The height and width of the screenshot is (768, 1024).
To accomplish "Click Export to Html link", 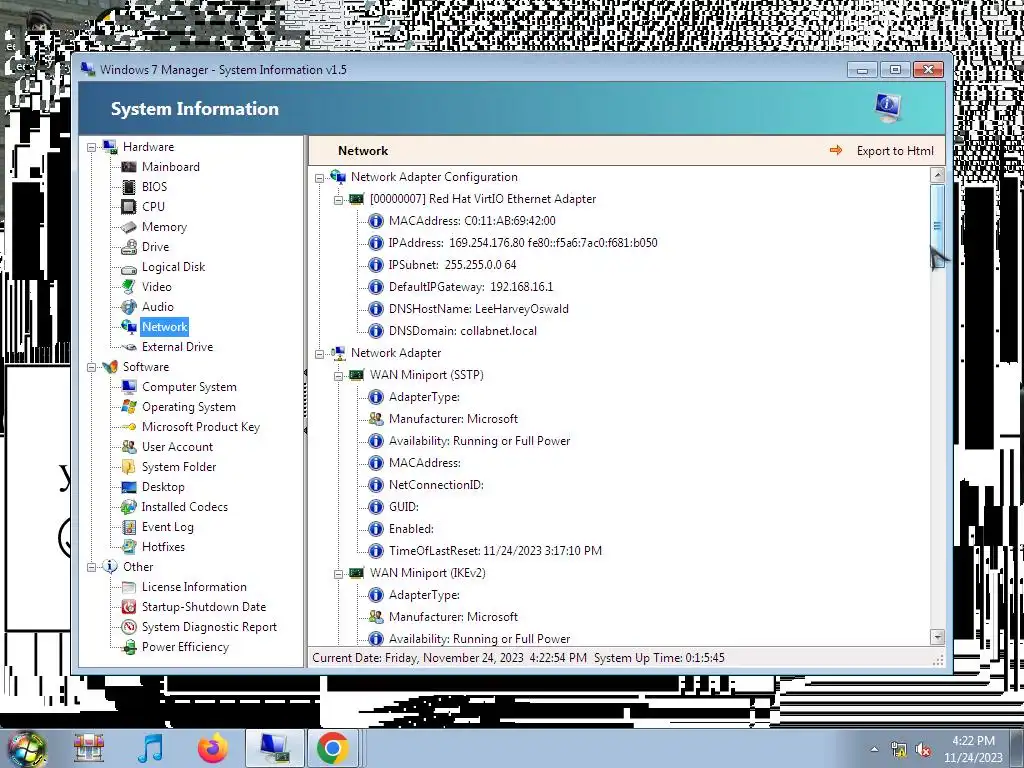I will click(x=895, y=151).
